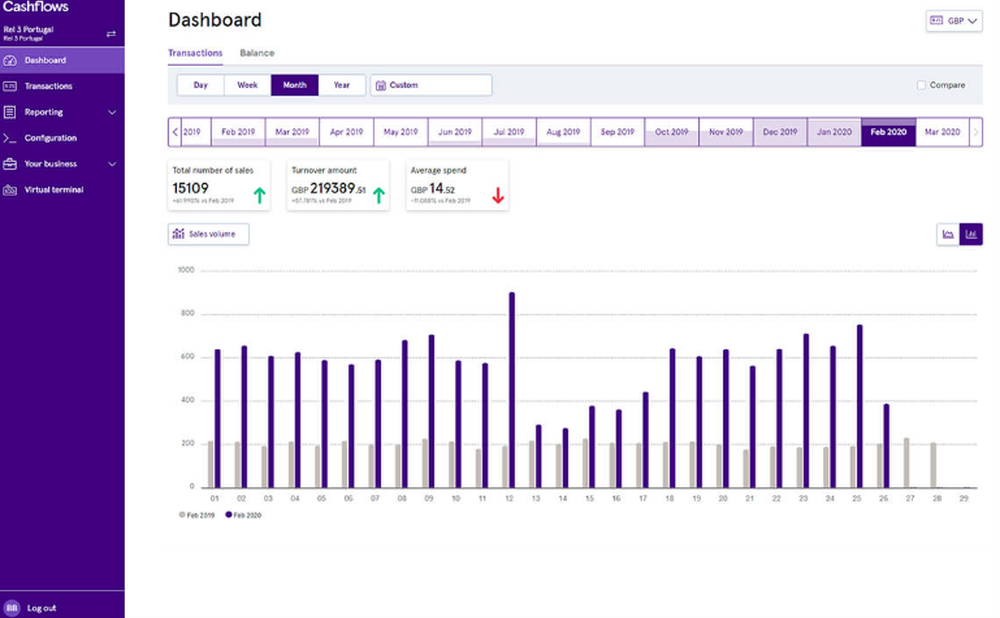Open the Your business briefcase icon
The height and width of the screenshot is (618, 1000).
click(9, 163)
